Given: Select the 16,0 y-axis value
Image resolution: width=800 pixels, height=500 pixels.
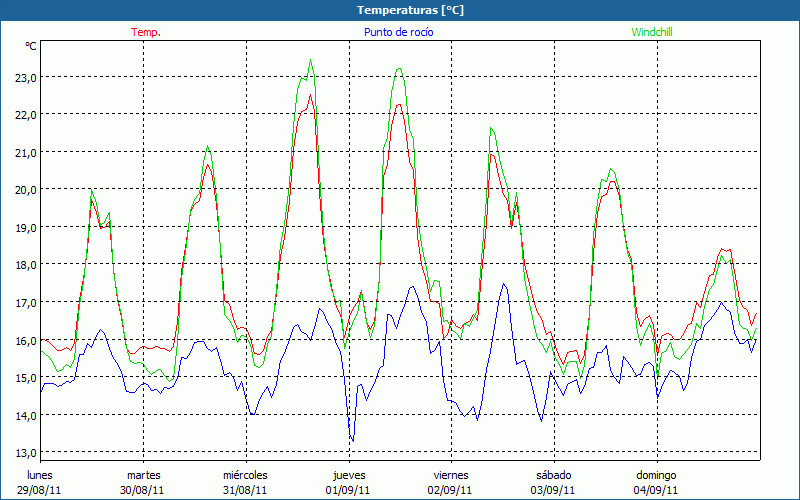Looking at the screenshot, I should click(x=23, y=340).
